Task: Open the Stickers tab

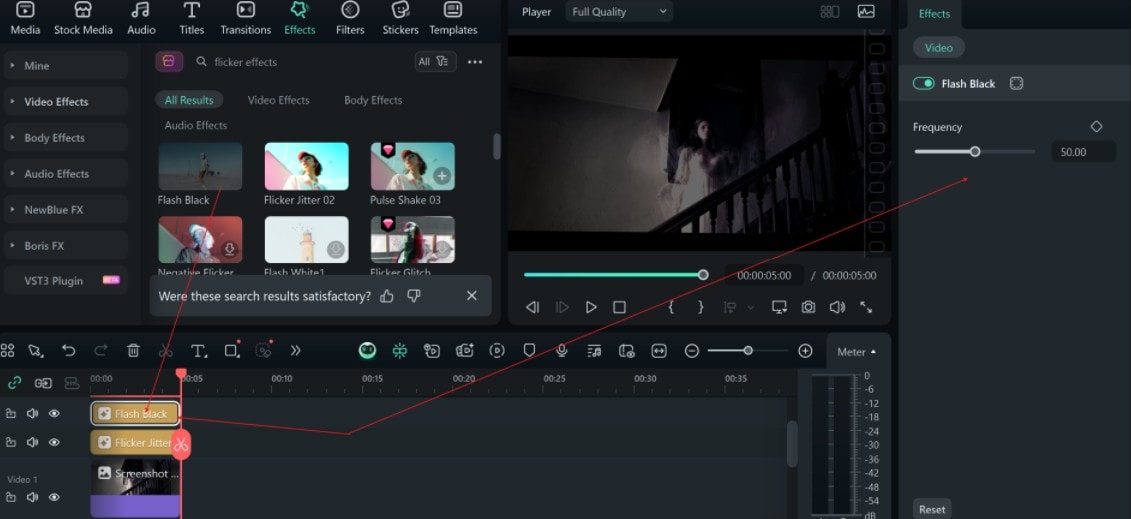Action: click(x=400, y=19)
